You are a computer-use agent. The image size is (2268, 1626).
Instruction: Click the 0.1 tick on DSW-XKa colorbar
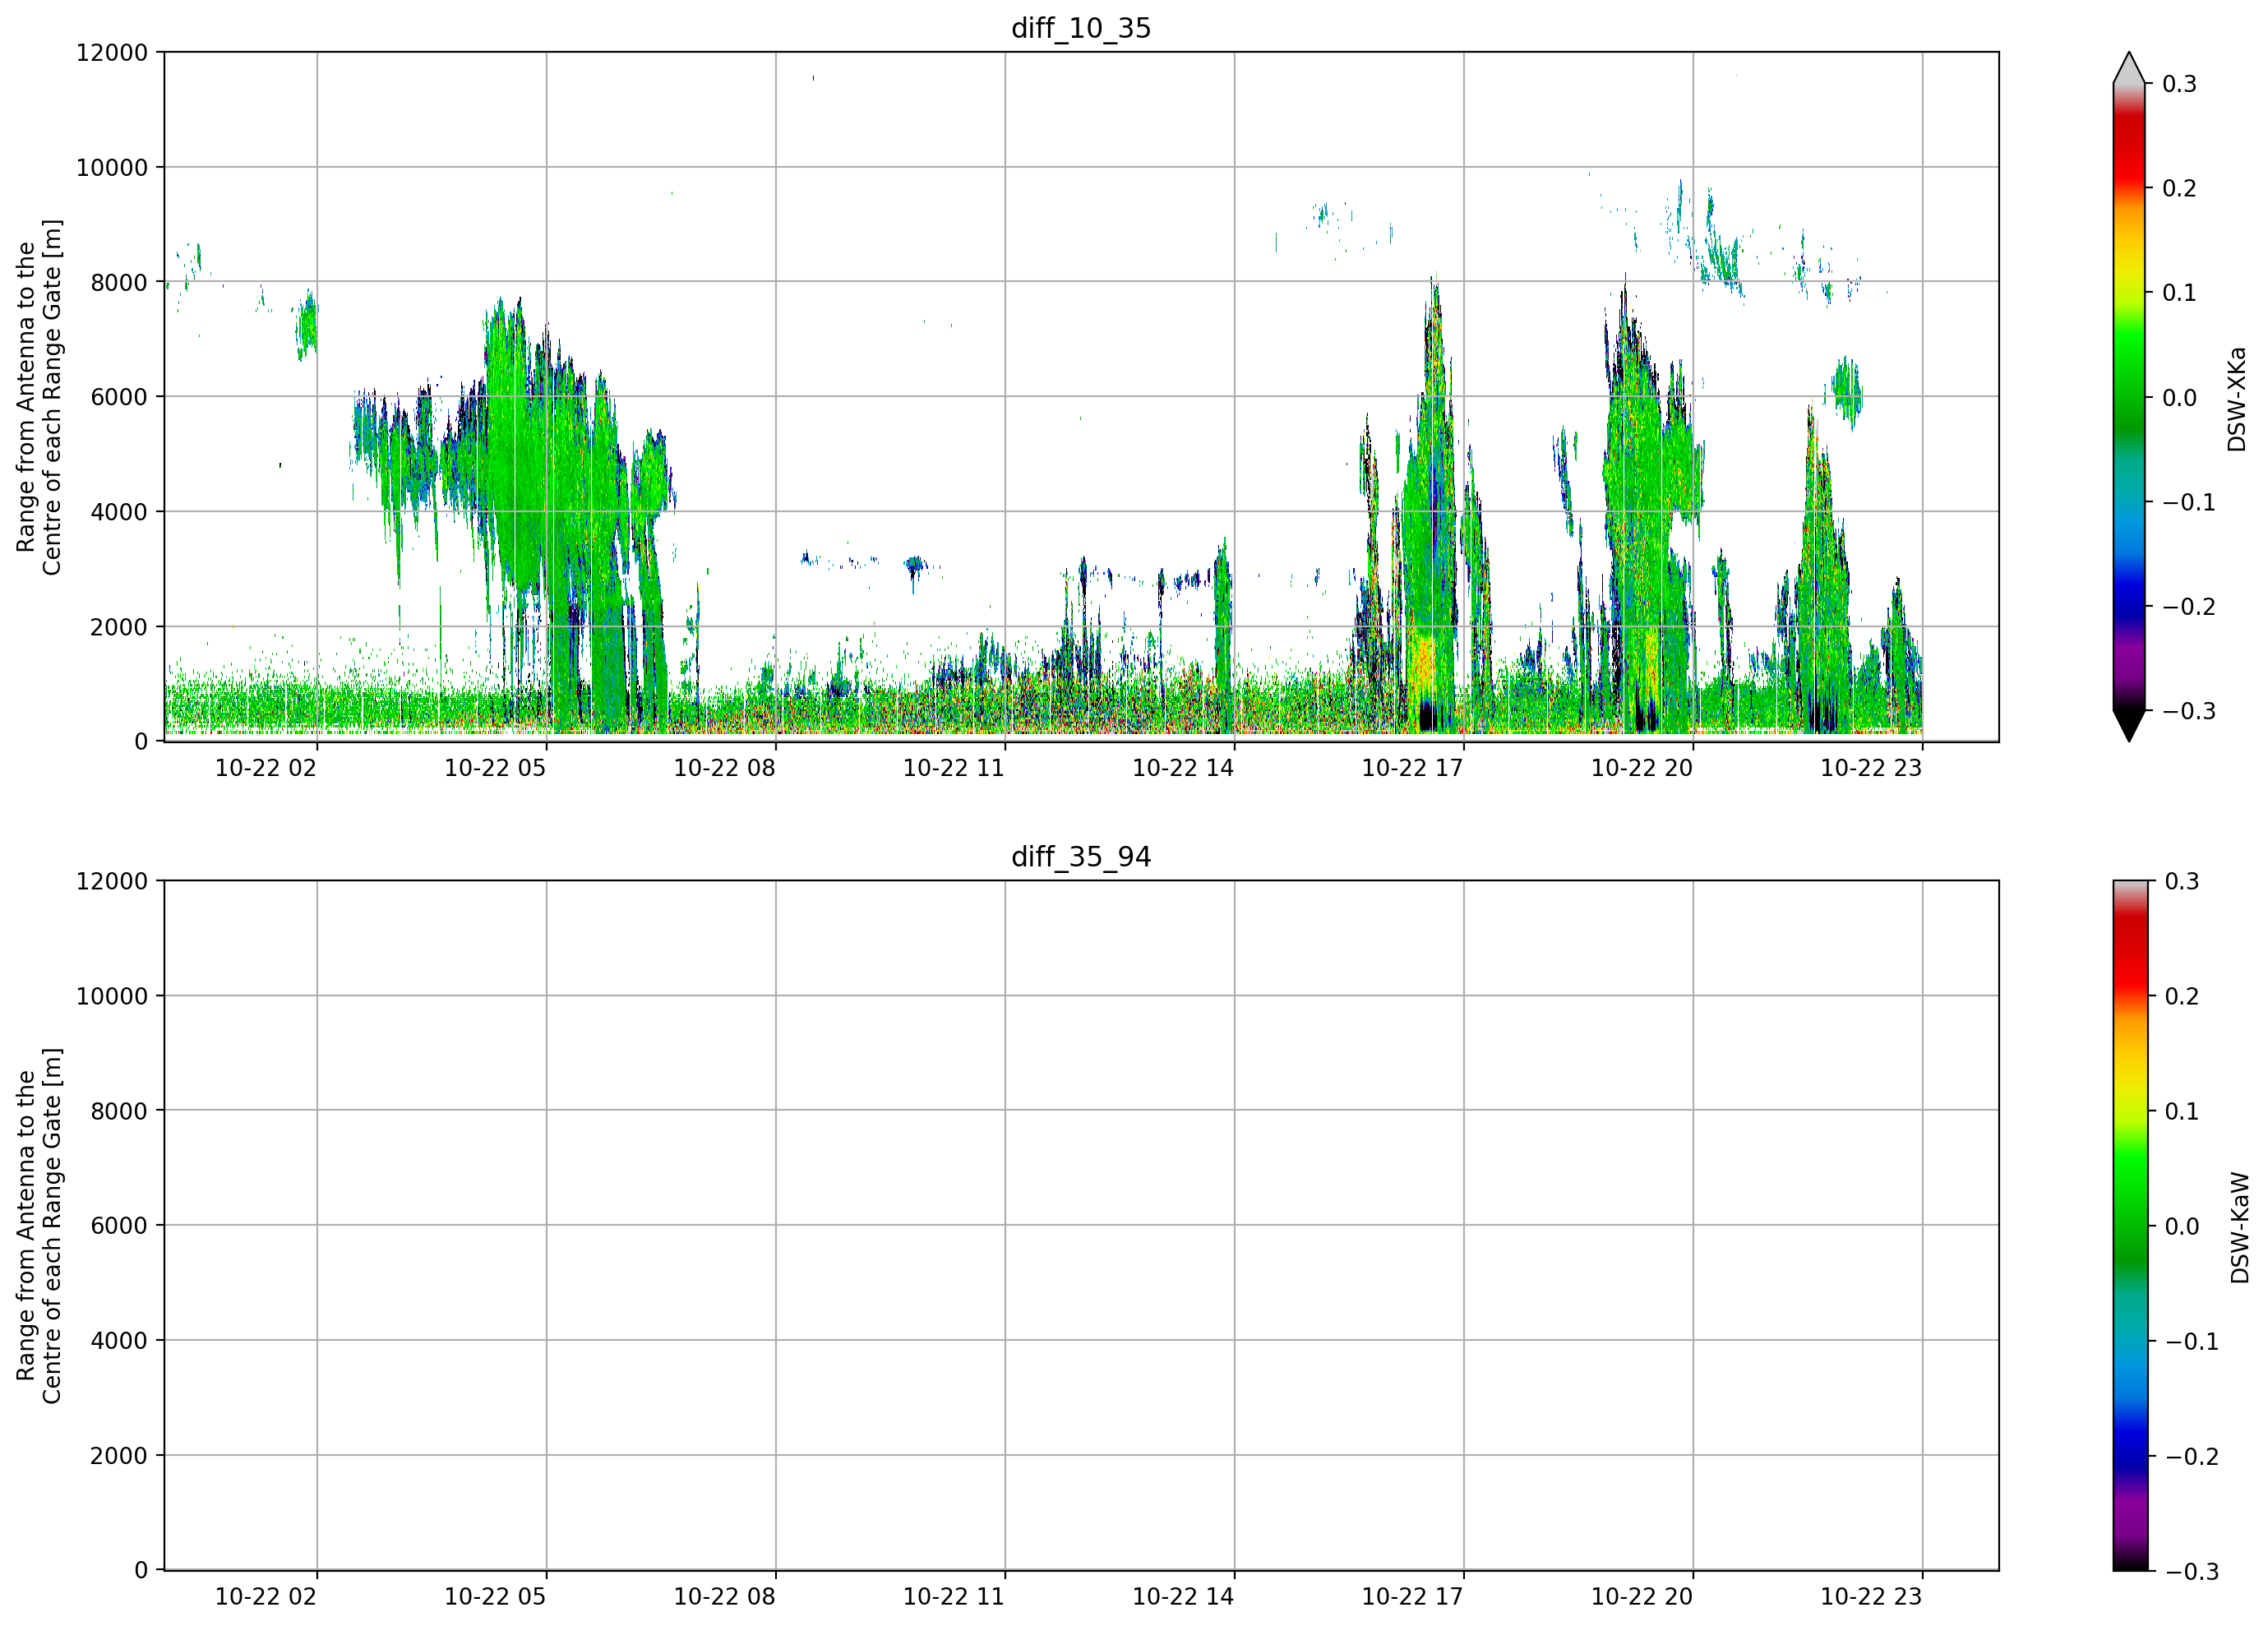click(x=2179, y=293)
